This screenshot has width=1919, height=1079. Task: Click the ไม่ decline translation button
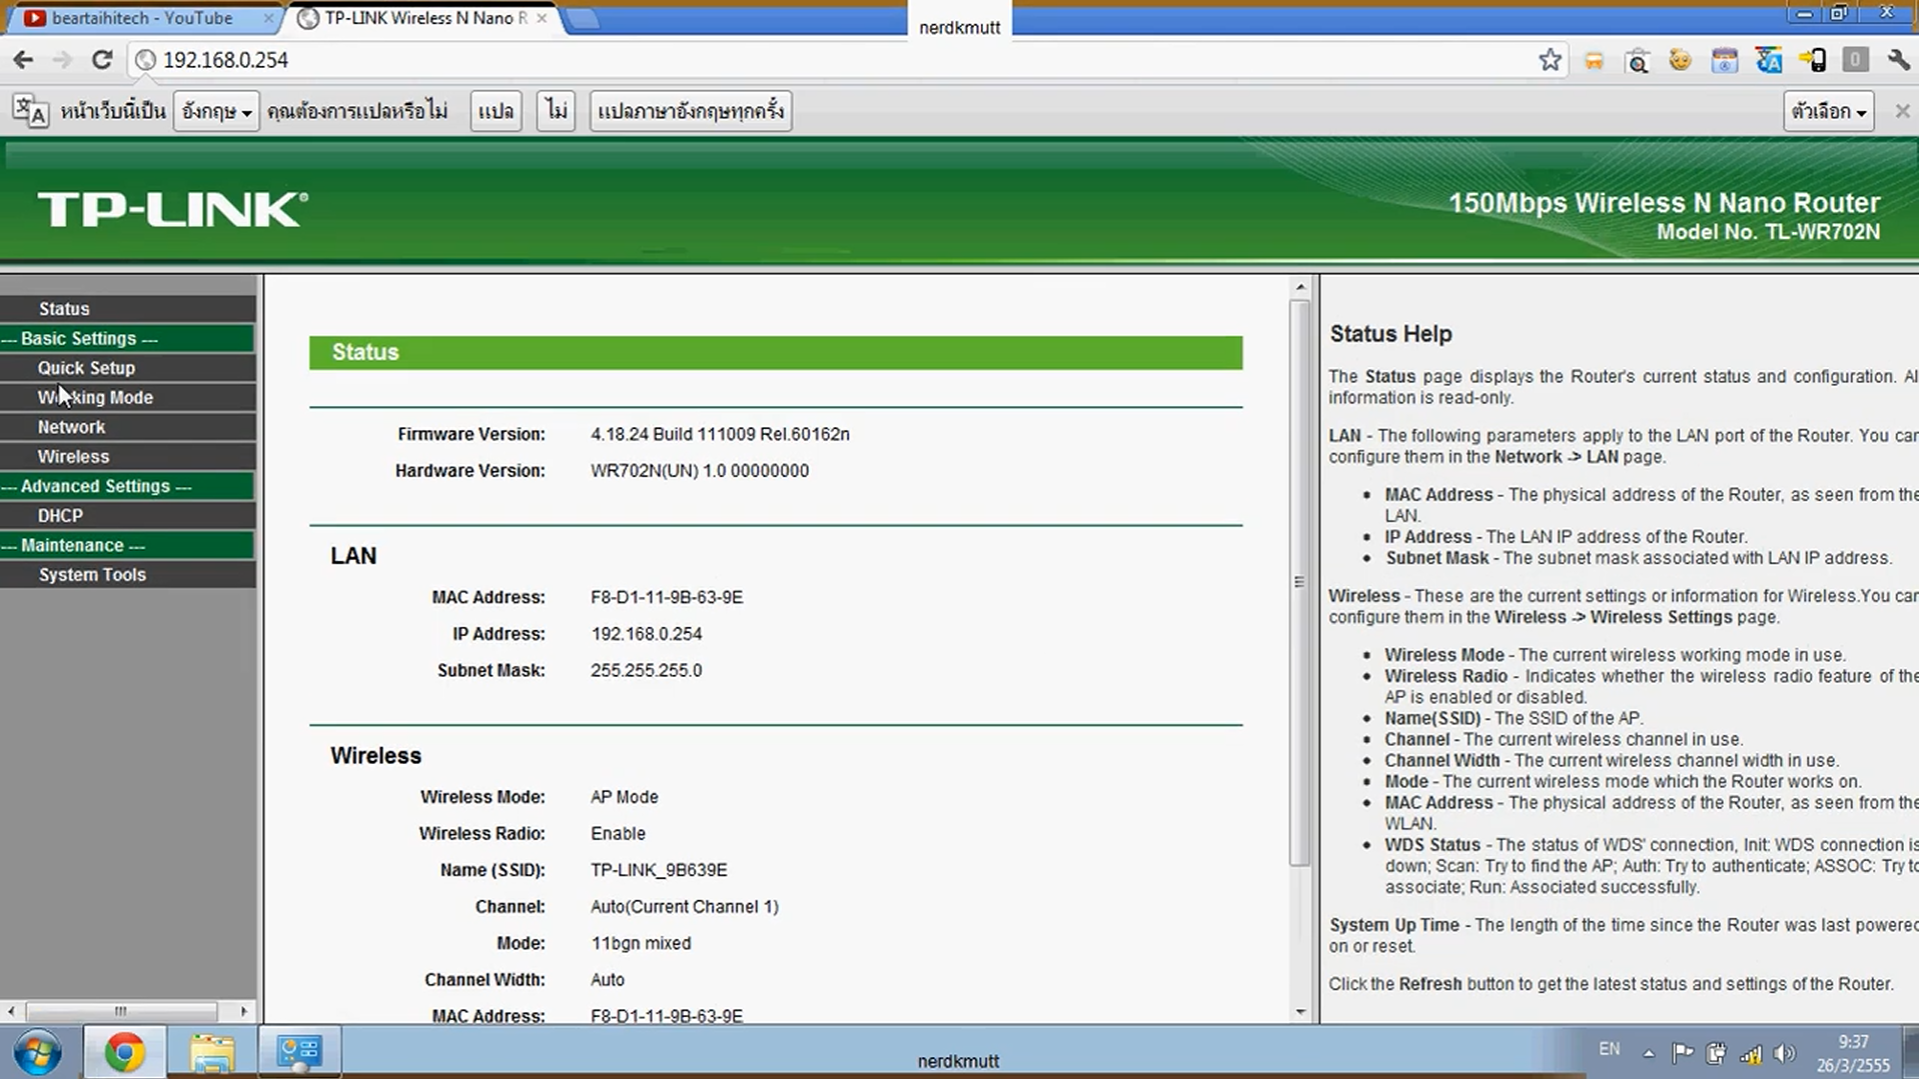click(556, 111)
